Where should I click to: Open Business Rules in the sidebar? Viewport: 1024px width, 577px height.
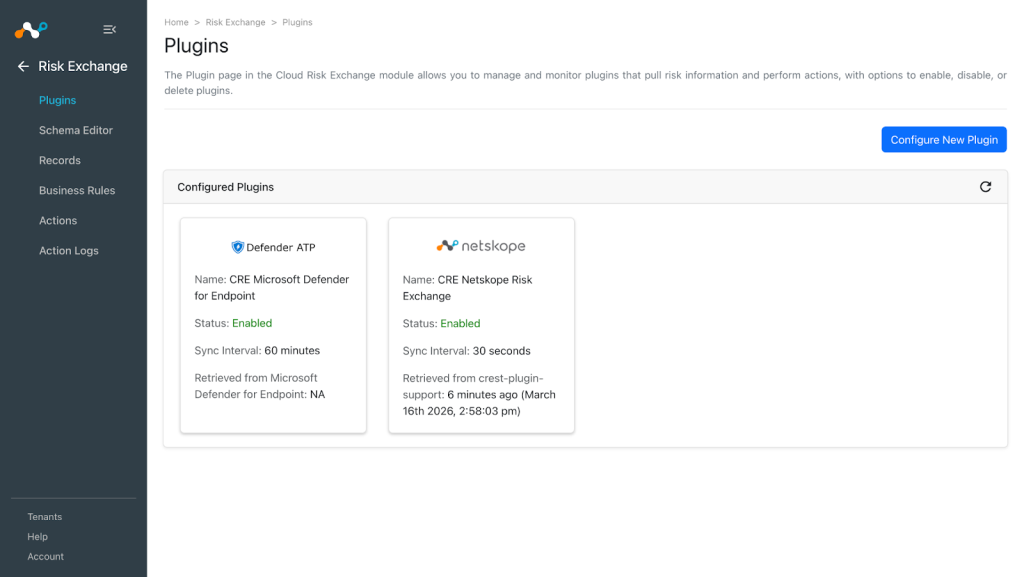pos(77,190)
